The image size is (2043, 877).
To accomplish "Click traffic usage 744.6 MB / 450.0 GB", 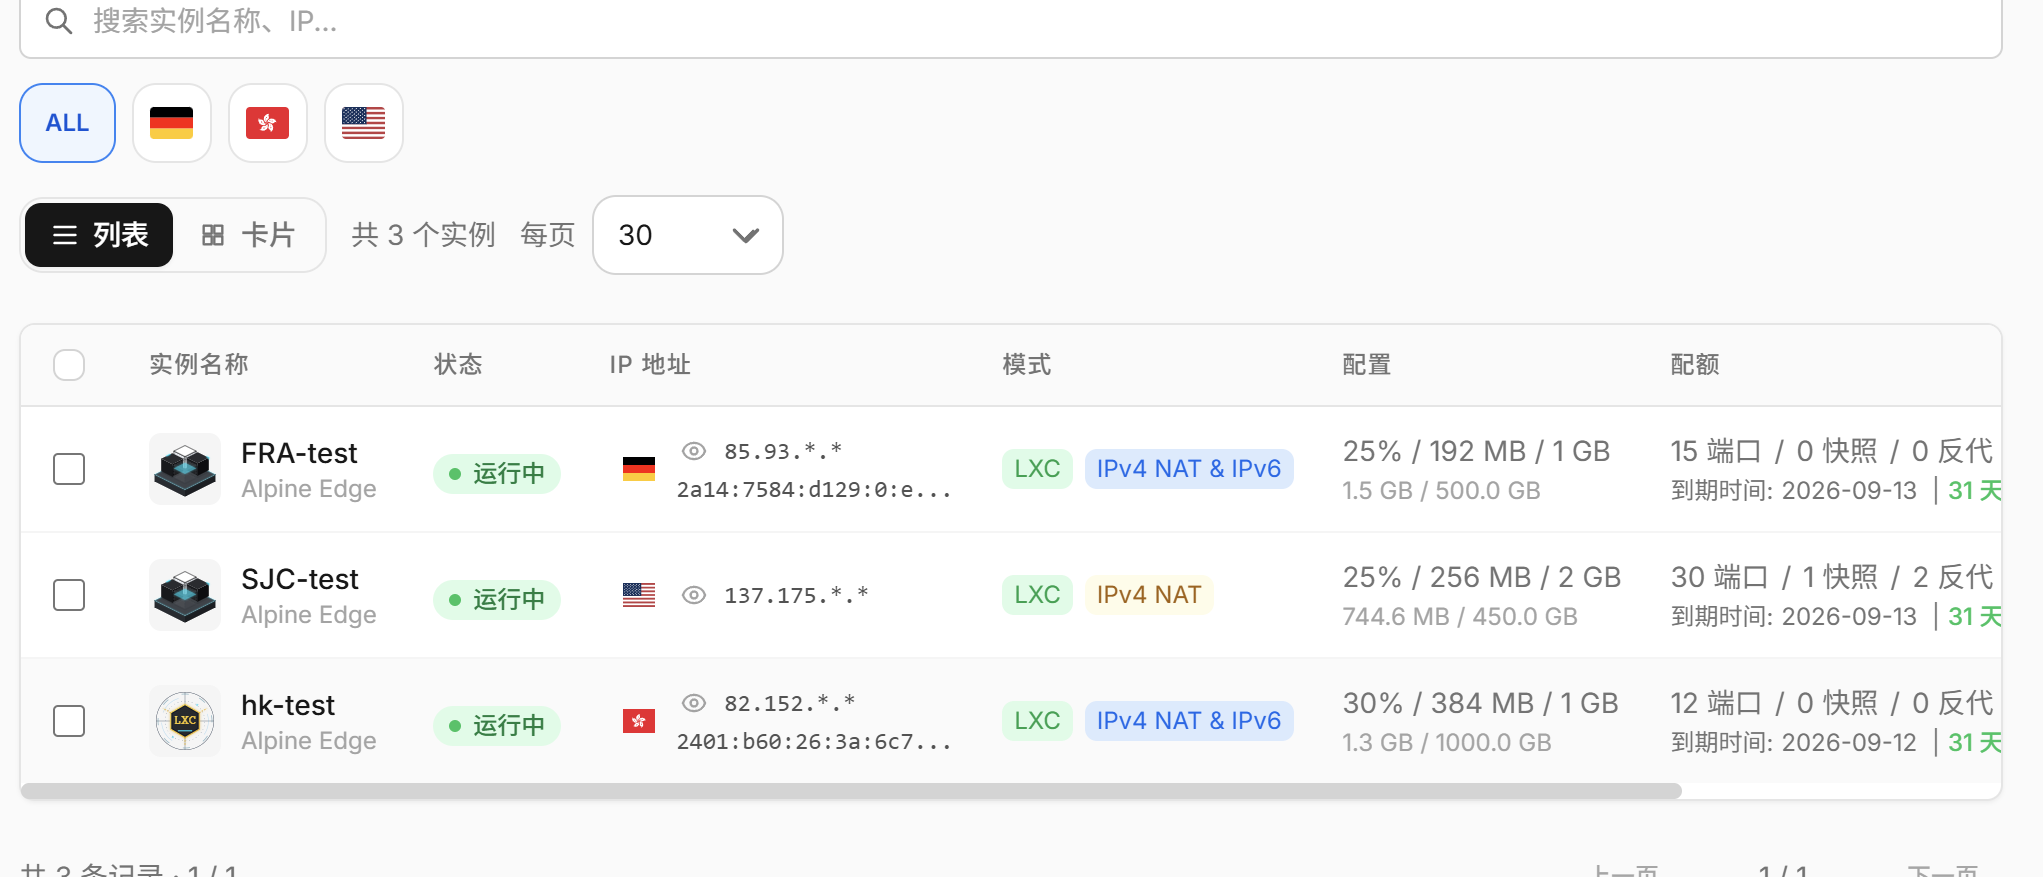I will 1460,617.
